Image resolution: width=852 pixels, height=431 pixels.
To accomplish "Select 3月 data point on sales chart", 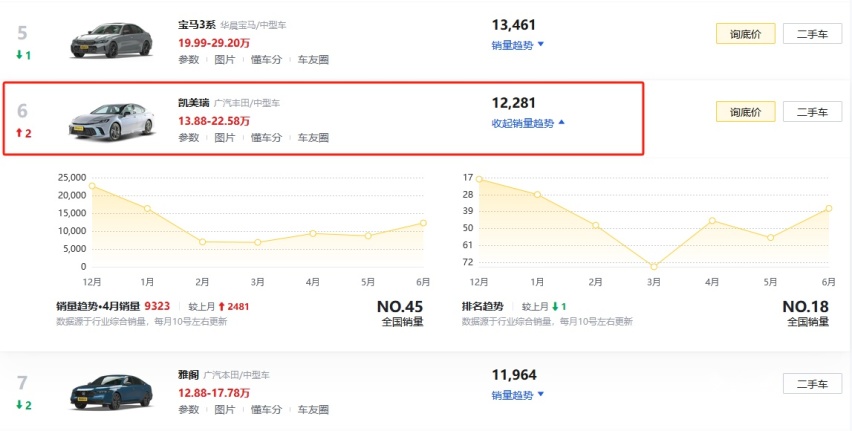I will pyautogui.click(x=258, y=242).
